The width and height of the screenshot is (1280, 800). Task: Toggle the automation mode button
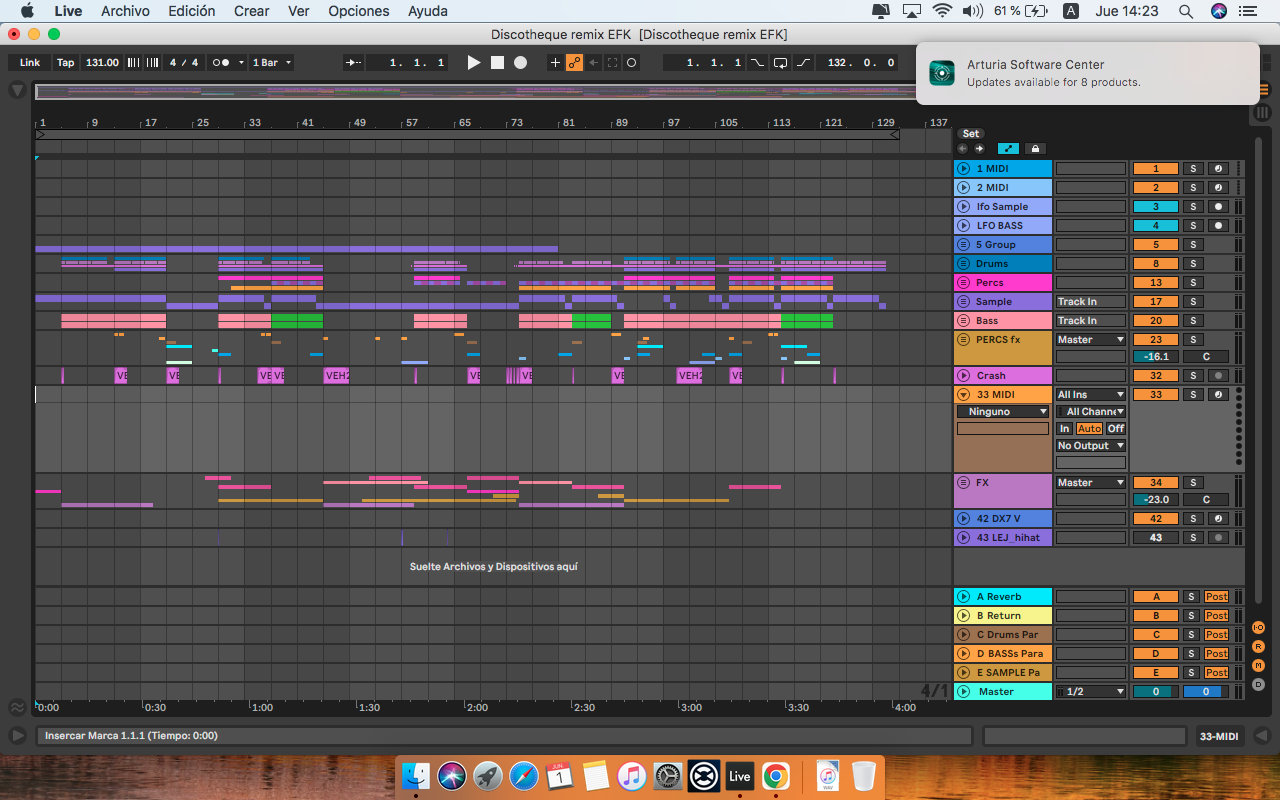pyautogui.click(x=1008, y=148)
